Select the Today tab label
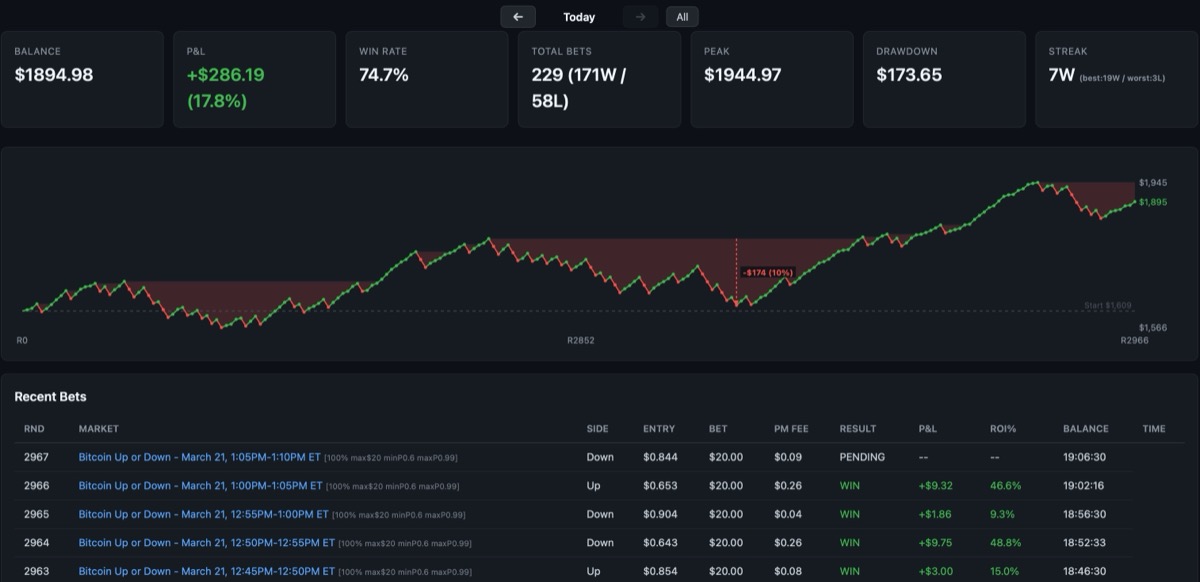 point(580,17)
